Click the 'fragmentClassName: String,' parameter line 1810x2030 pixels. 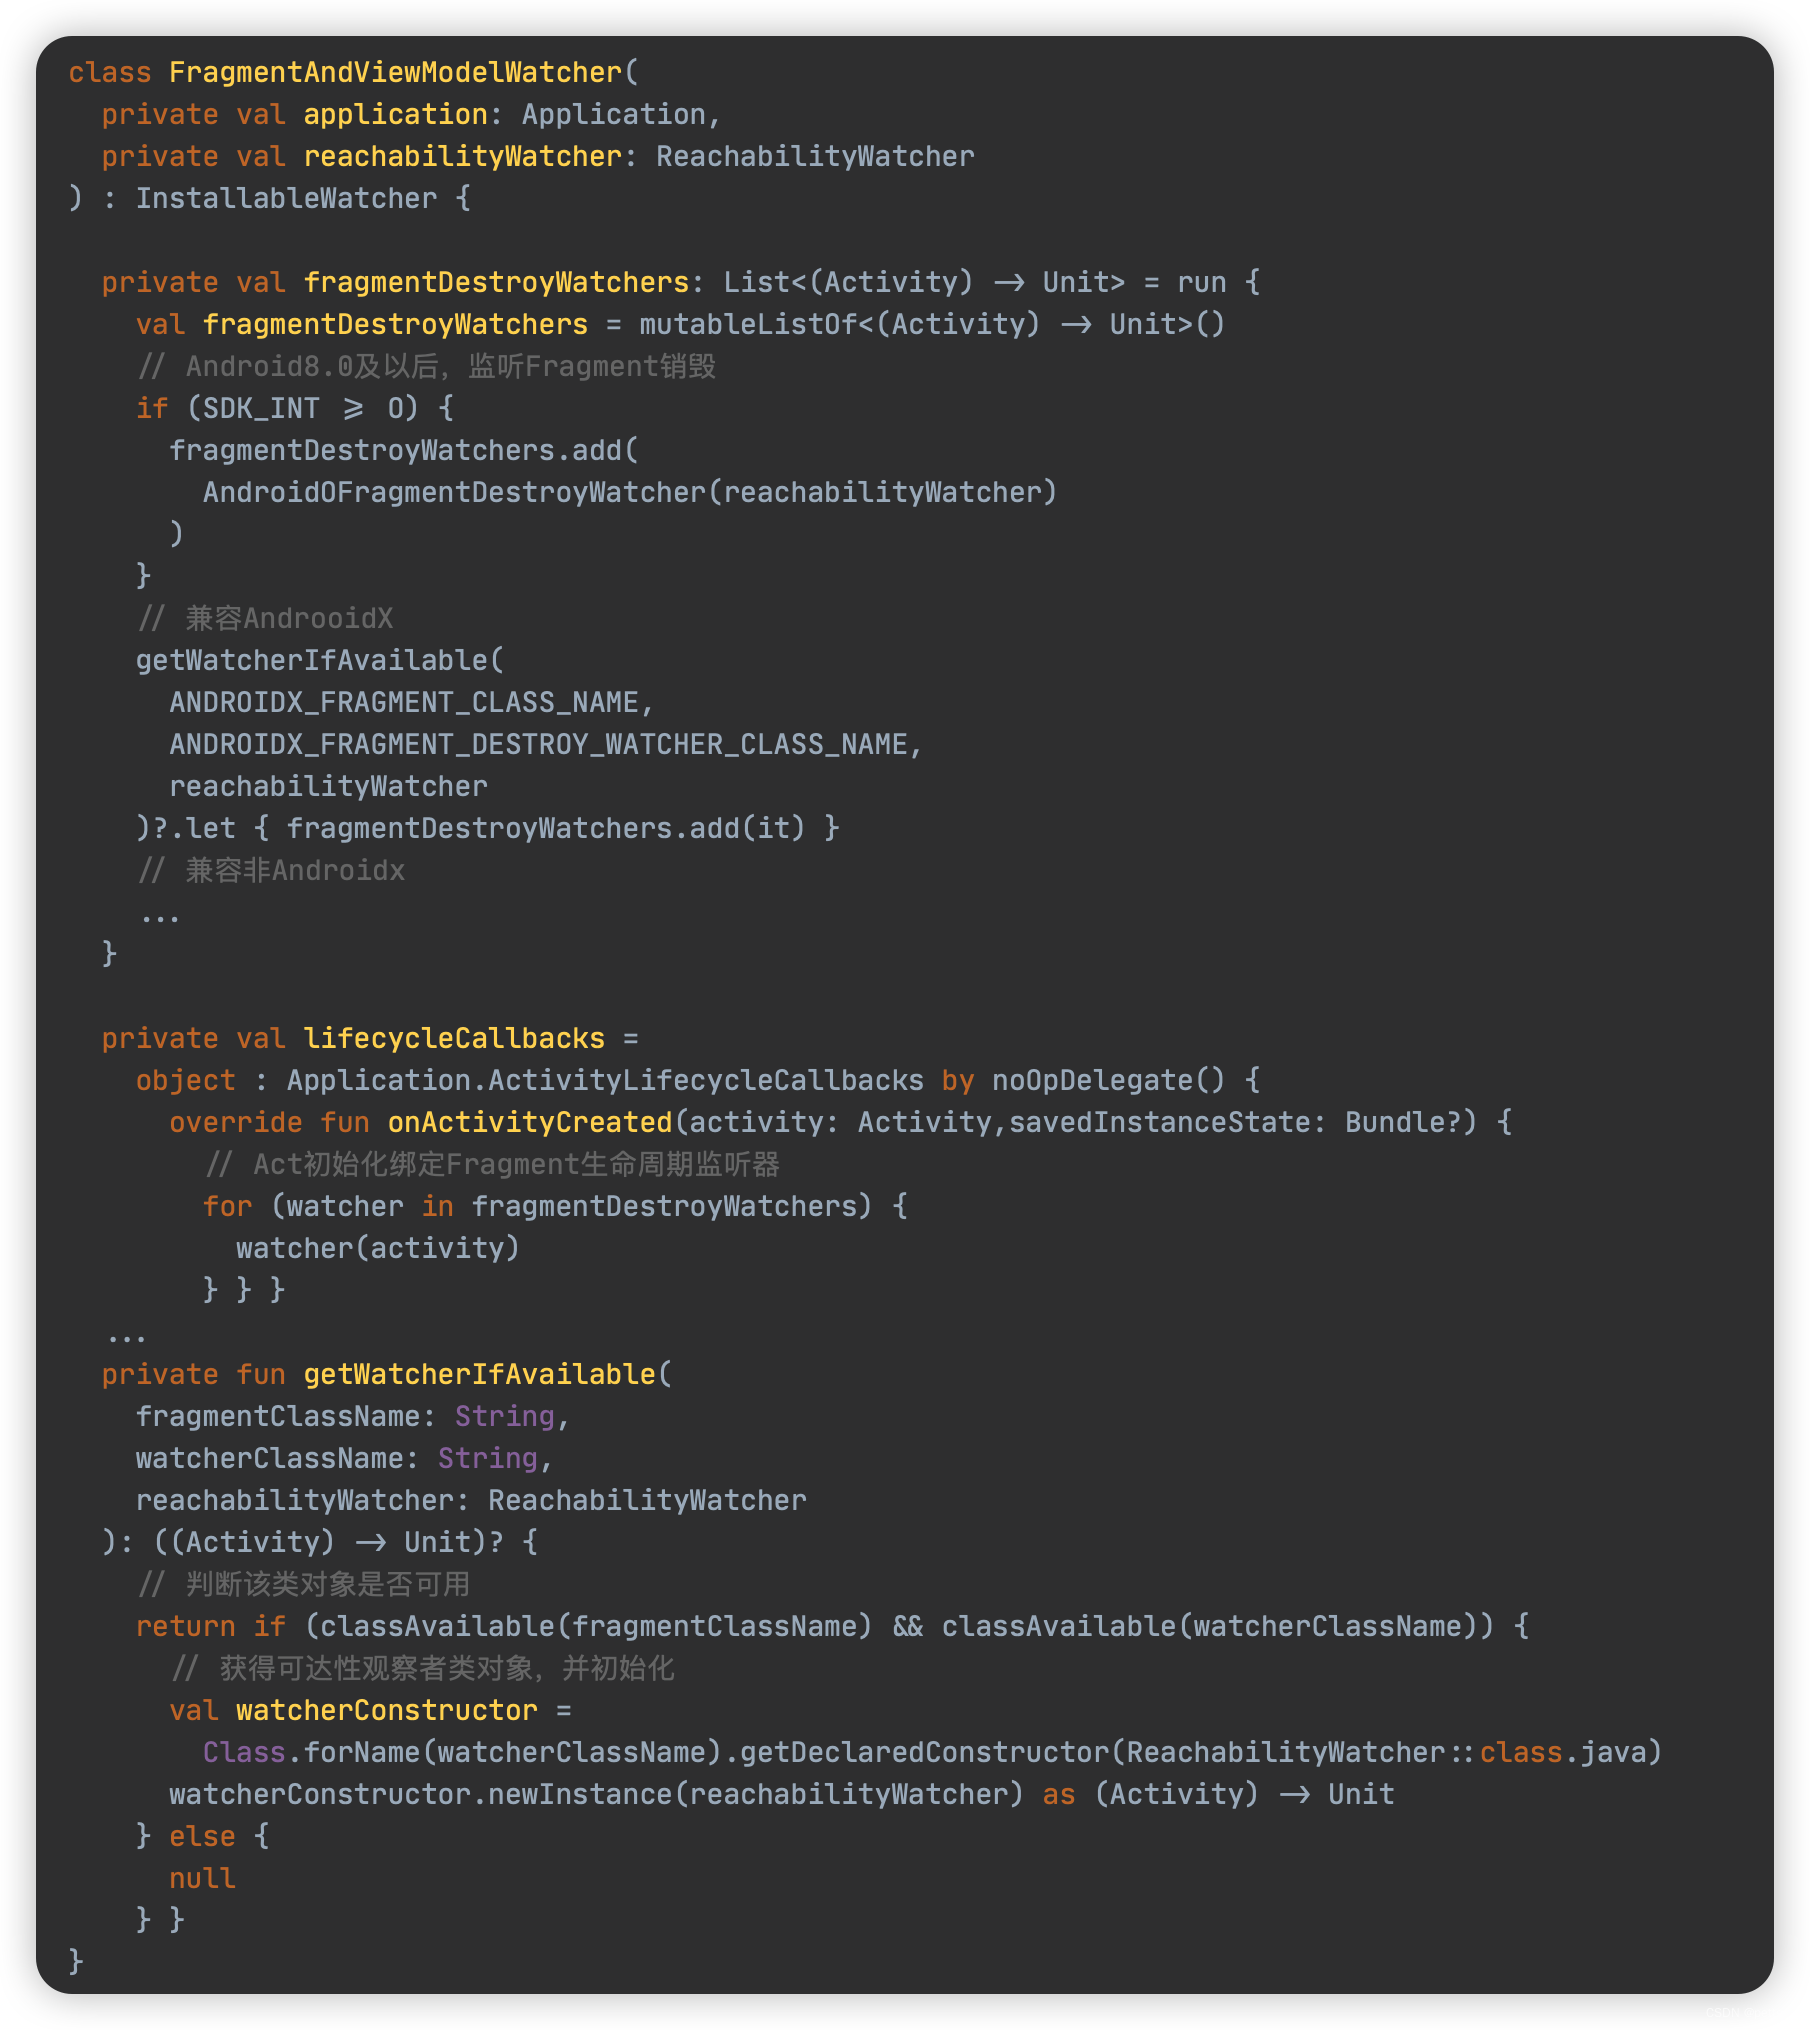(353, 1417)
